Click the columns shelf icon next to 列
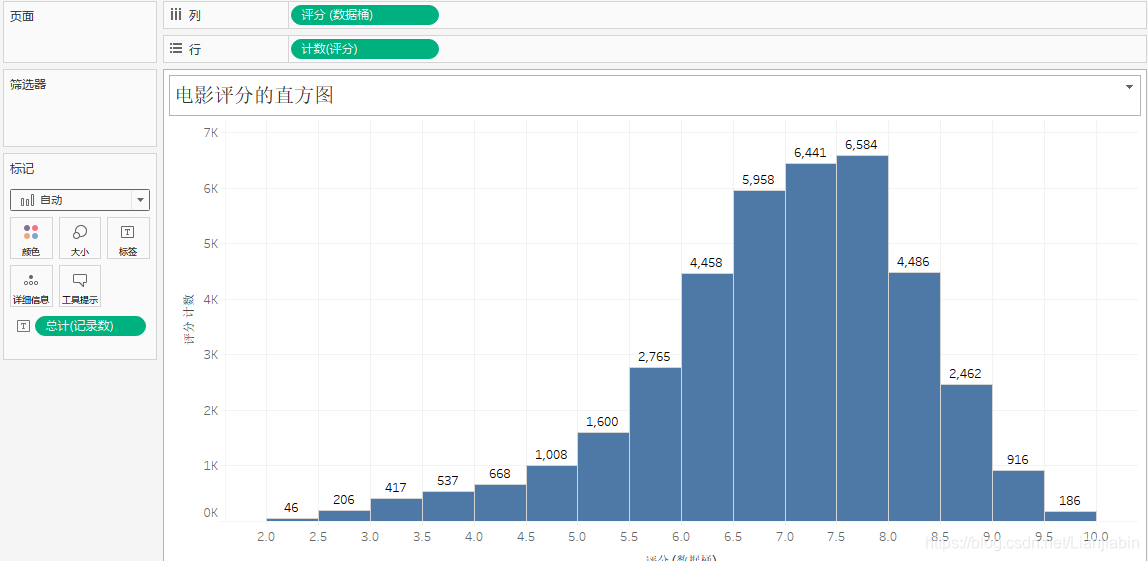1148x561 pixels. tap(176, 15)
